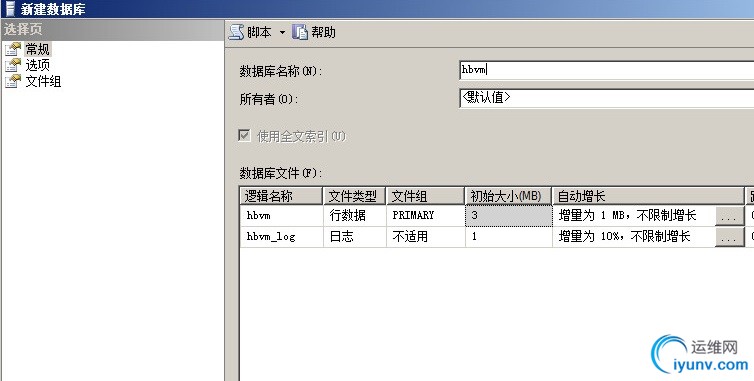This screenshot has width=754, height=381.
Task: Select the 常规 page icon
Action: (13, 49)
